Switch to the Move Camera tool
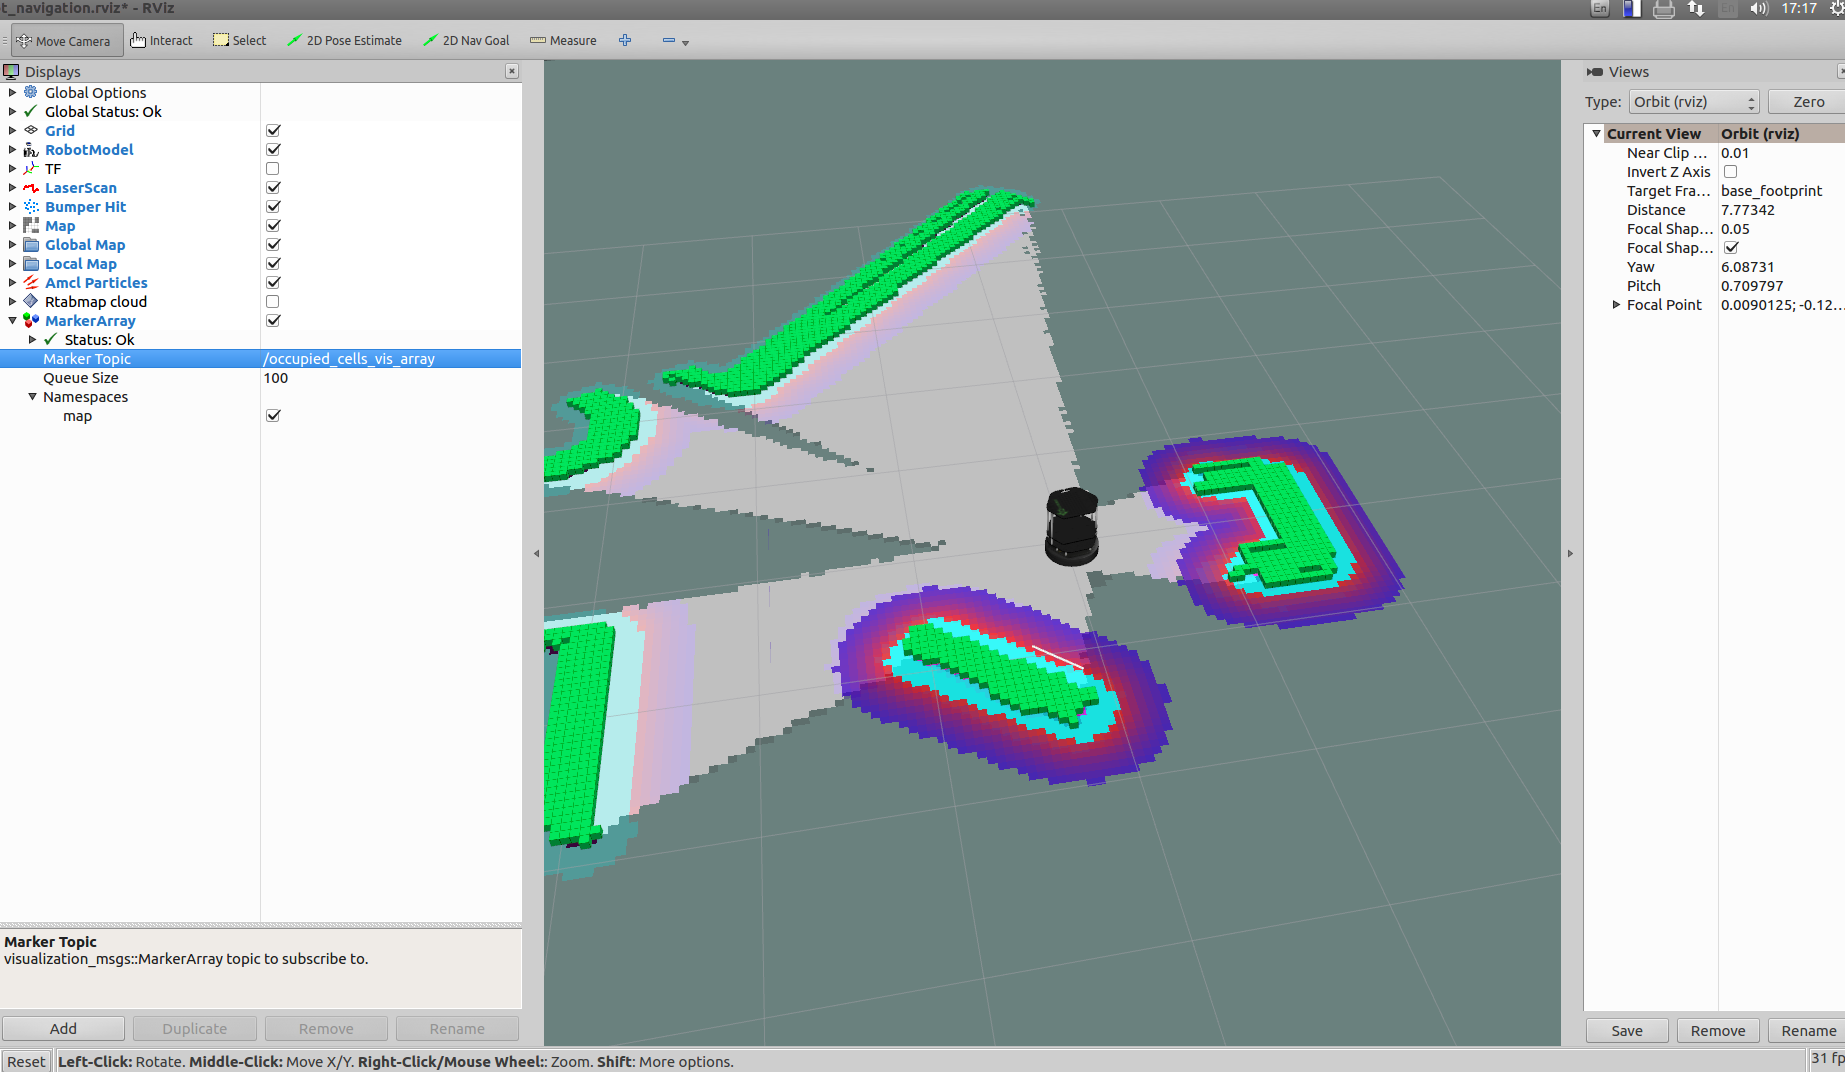This screenshot has height=1072, width=1845. [66, 40]
